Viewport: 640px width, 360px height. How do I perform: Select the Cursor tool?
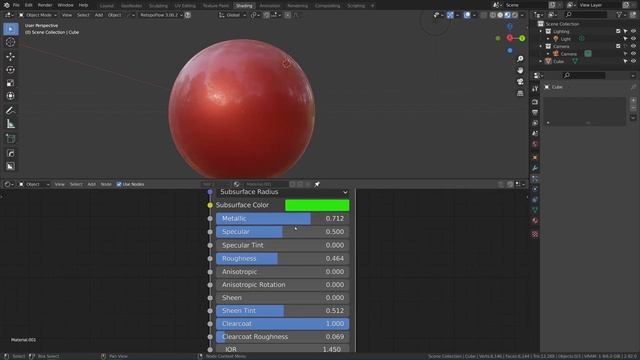click(x=11, y=42)
